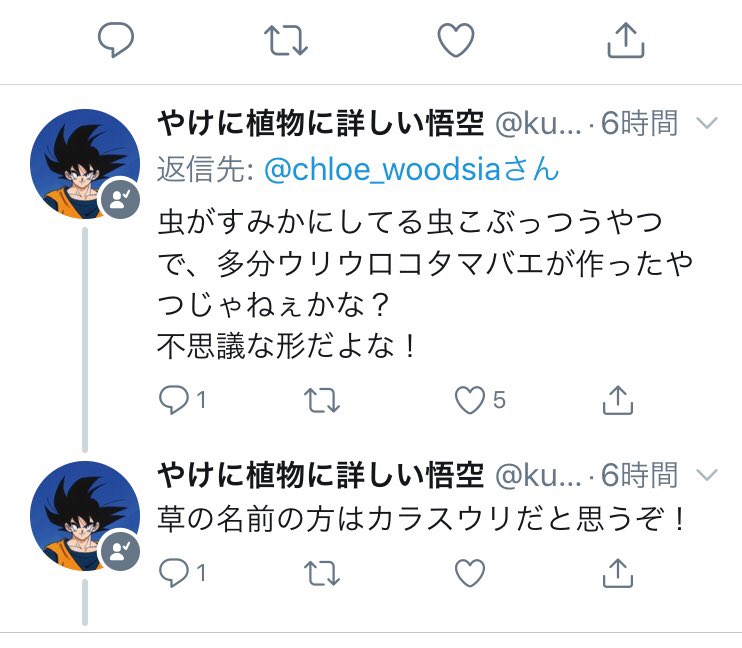Open やけに植物に詳しい悟空 profile from first tweet name
The width and height of the screenshot is (742, 648).
(x=321, y=124)
